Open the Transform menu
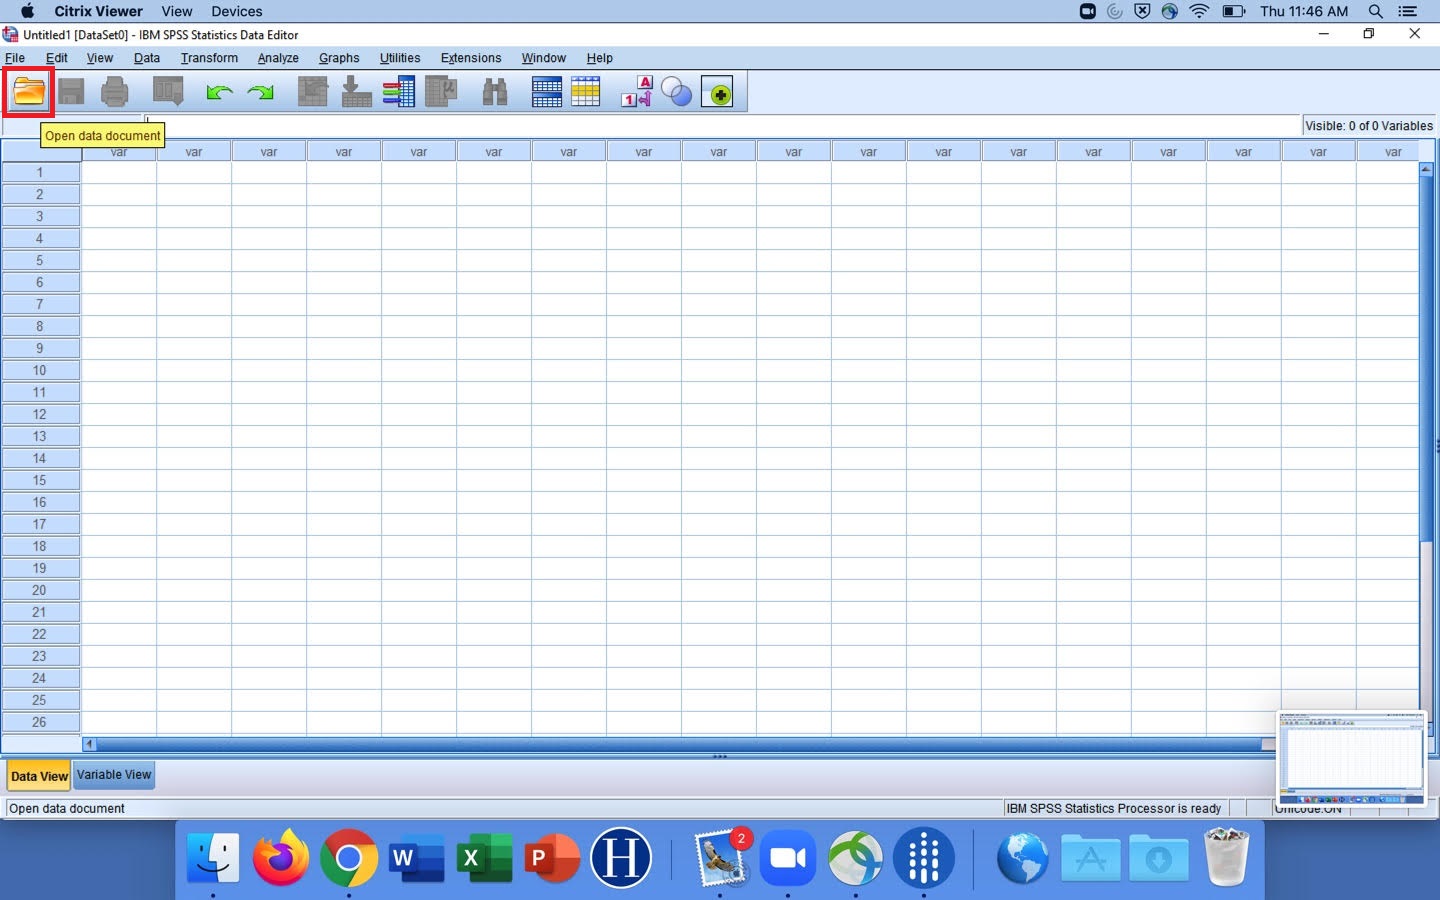 coord(209,58)
